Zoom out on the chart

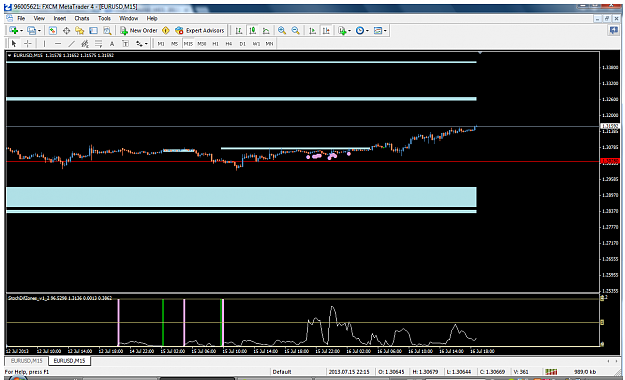(x=295, y=31)
